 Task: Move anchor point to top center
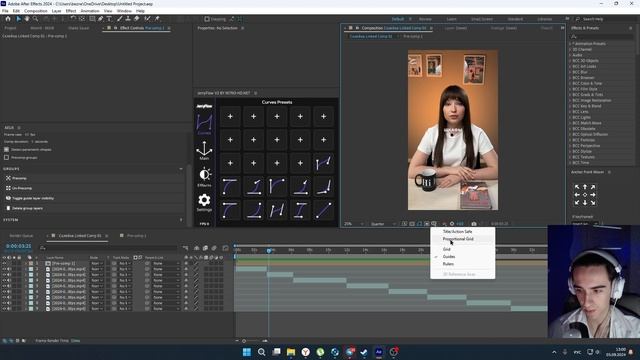(x=585, y=187)
